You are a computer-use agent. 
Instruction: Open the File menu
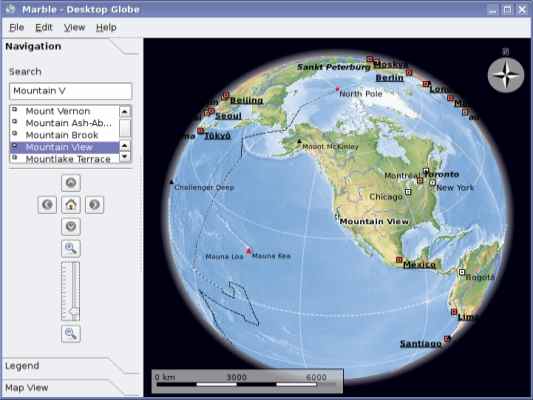[17, 28]
